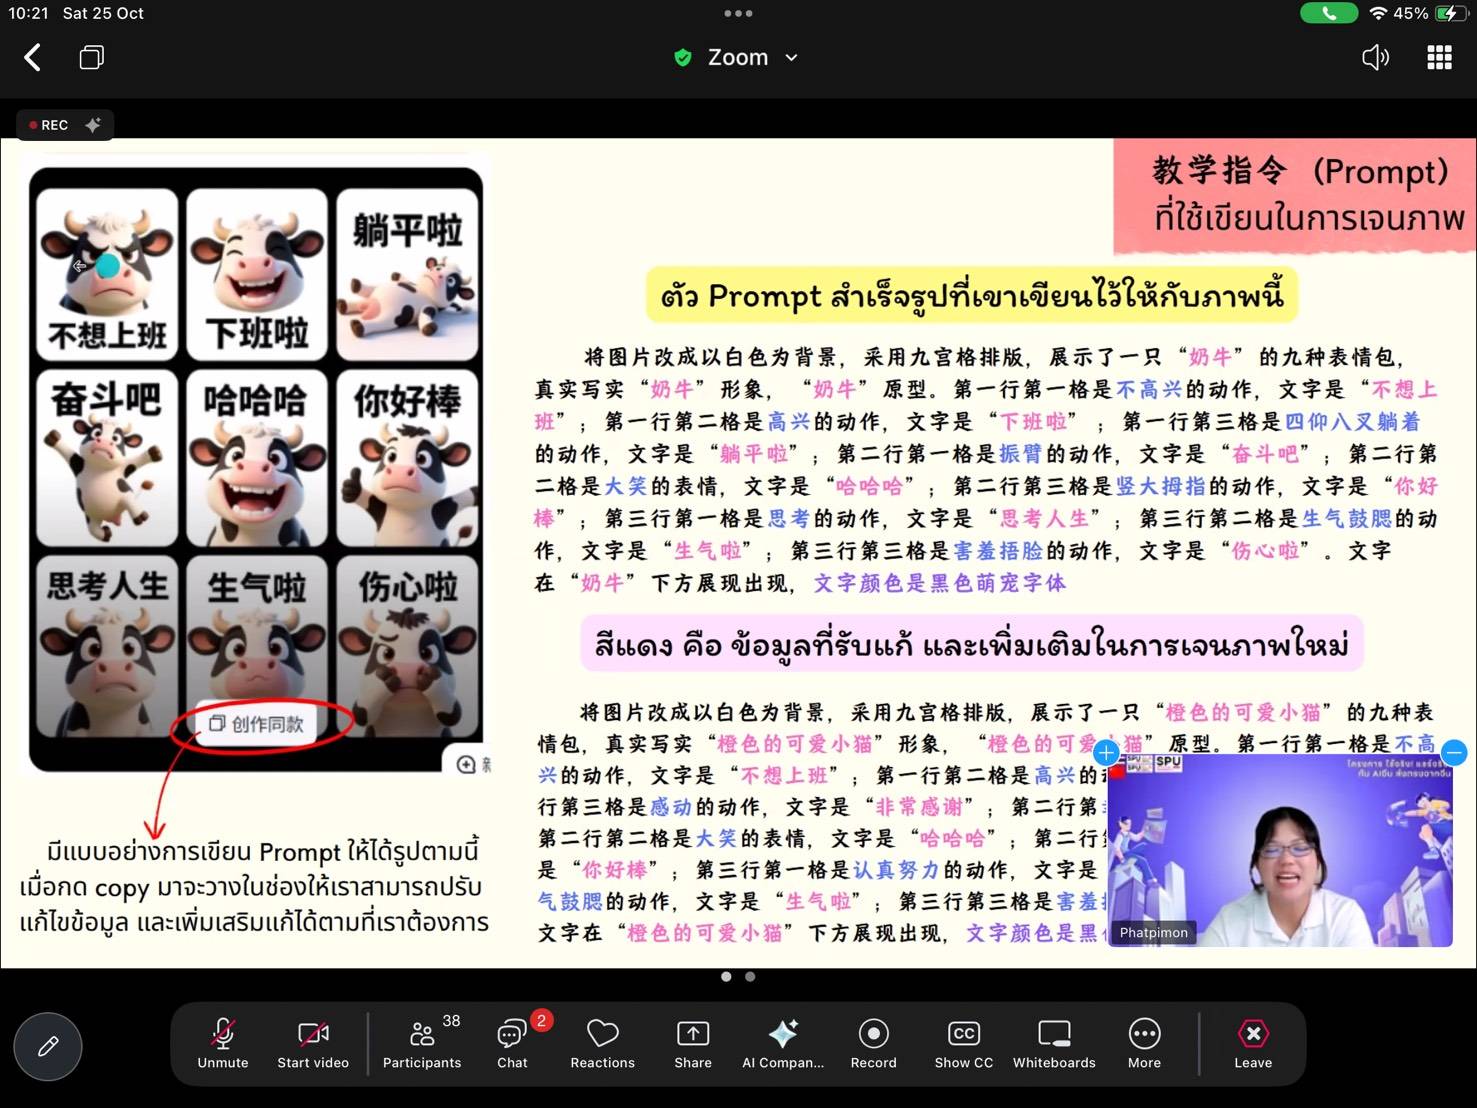
Task: Open the Share screen option
Action: pyautogui.click(x=693, y=1044)
